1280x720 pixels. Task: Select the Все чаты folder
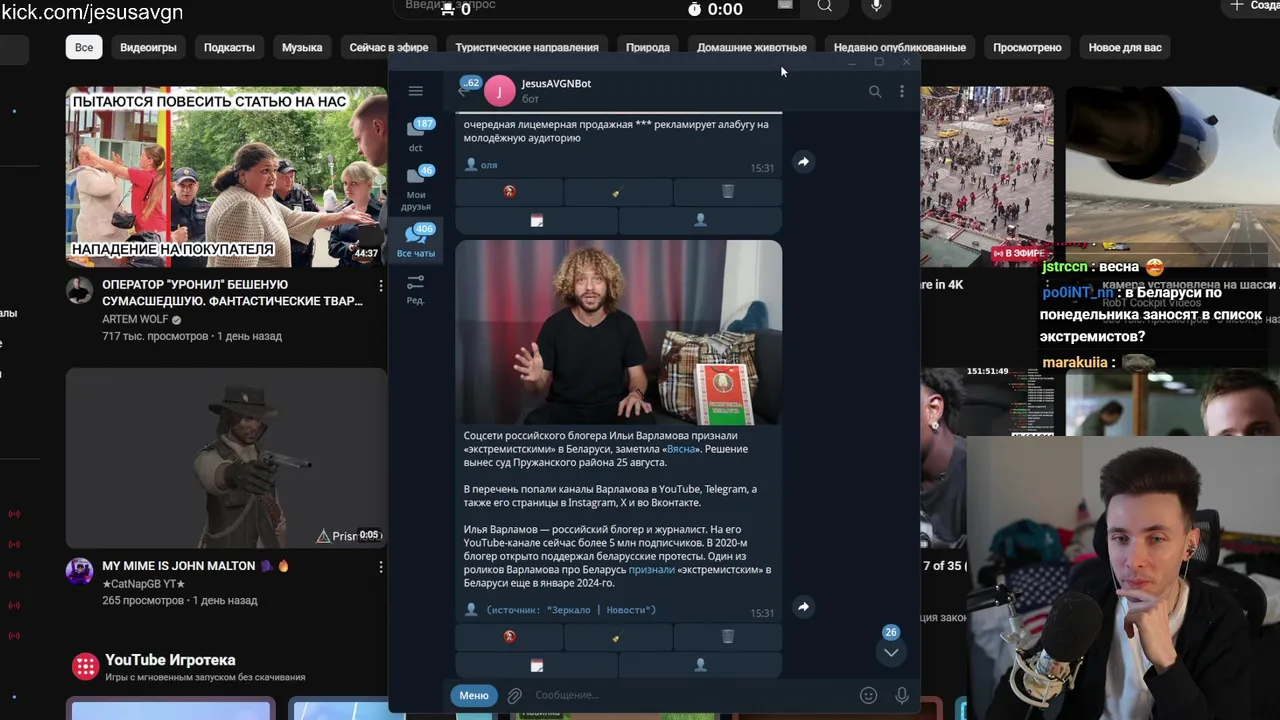click(x=416, y=240)
